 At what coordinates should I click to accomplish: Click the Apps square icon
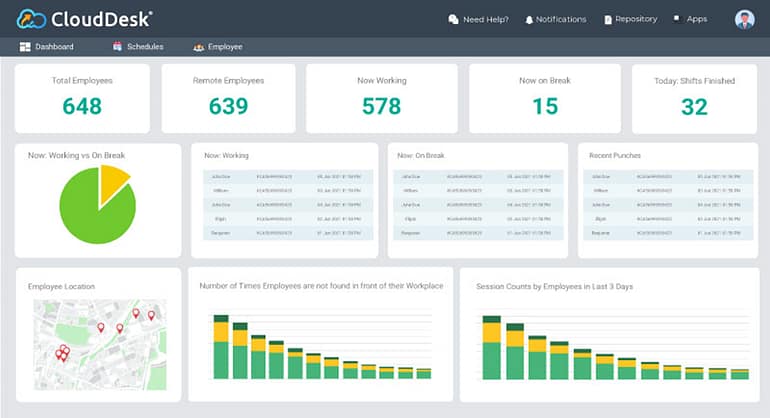point(677,18)
